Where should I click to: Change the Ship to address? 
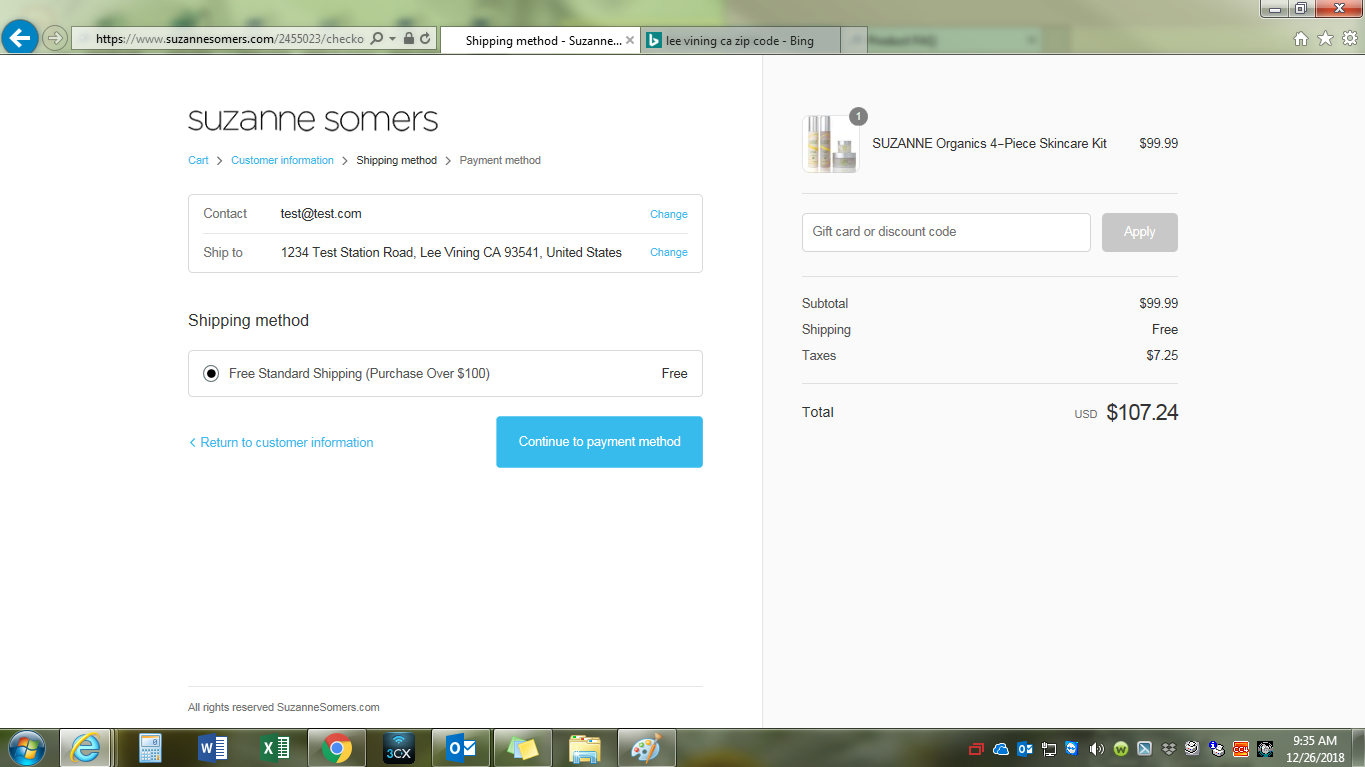[x=668, y=252]
